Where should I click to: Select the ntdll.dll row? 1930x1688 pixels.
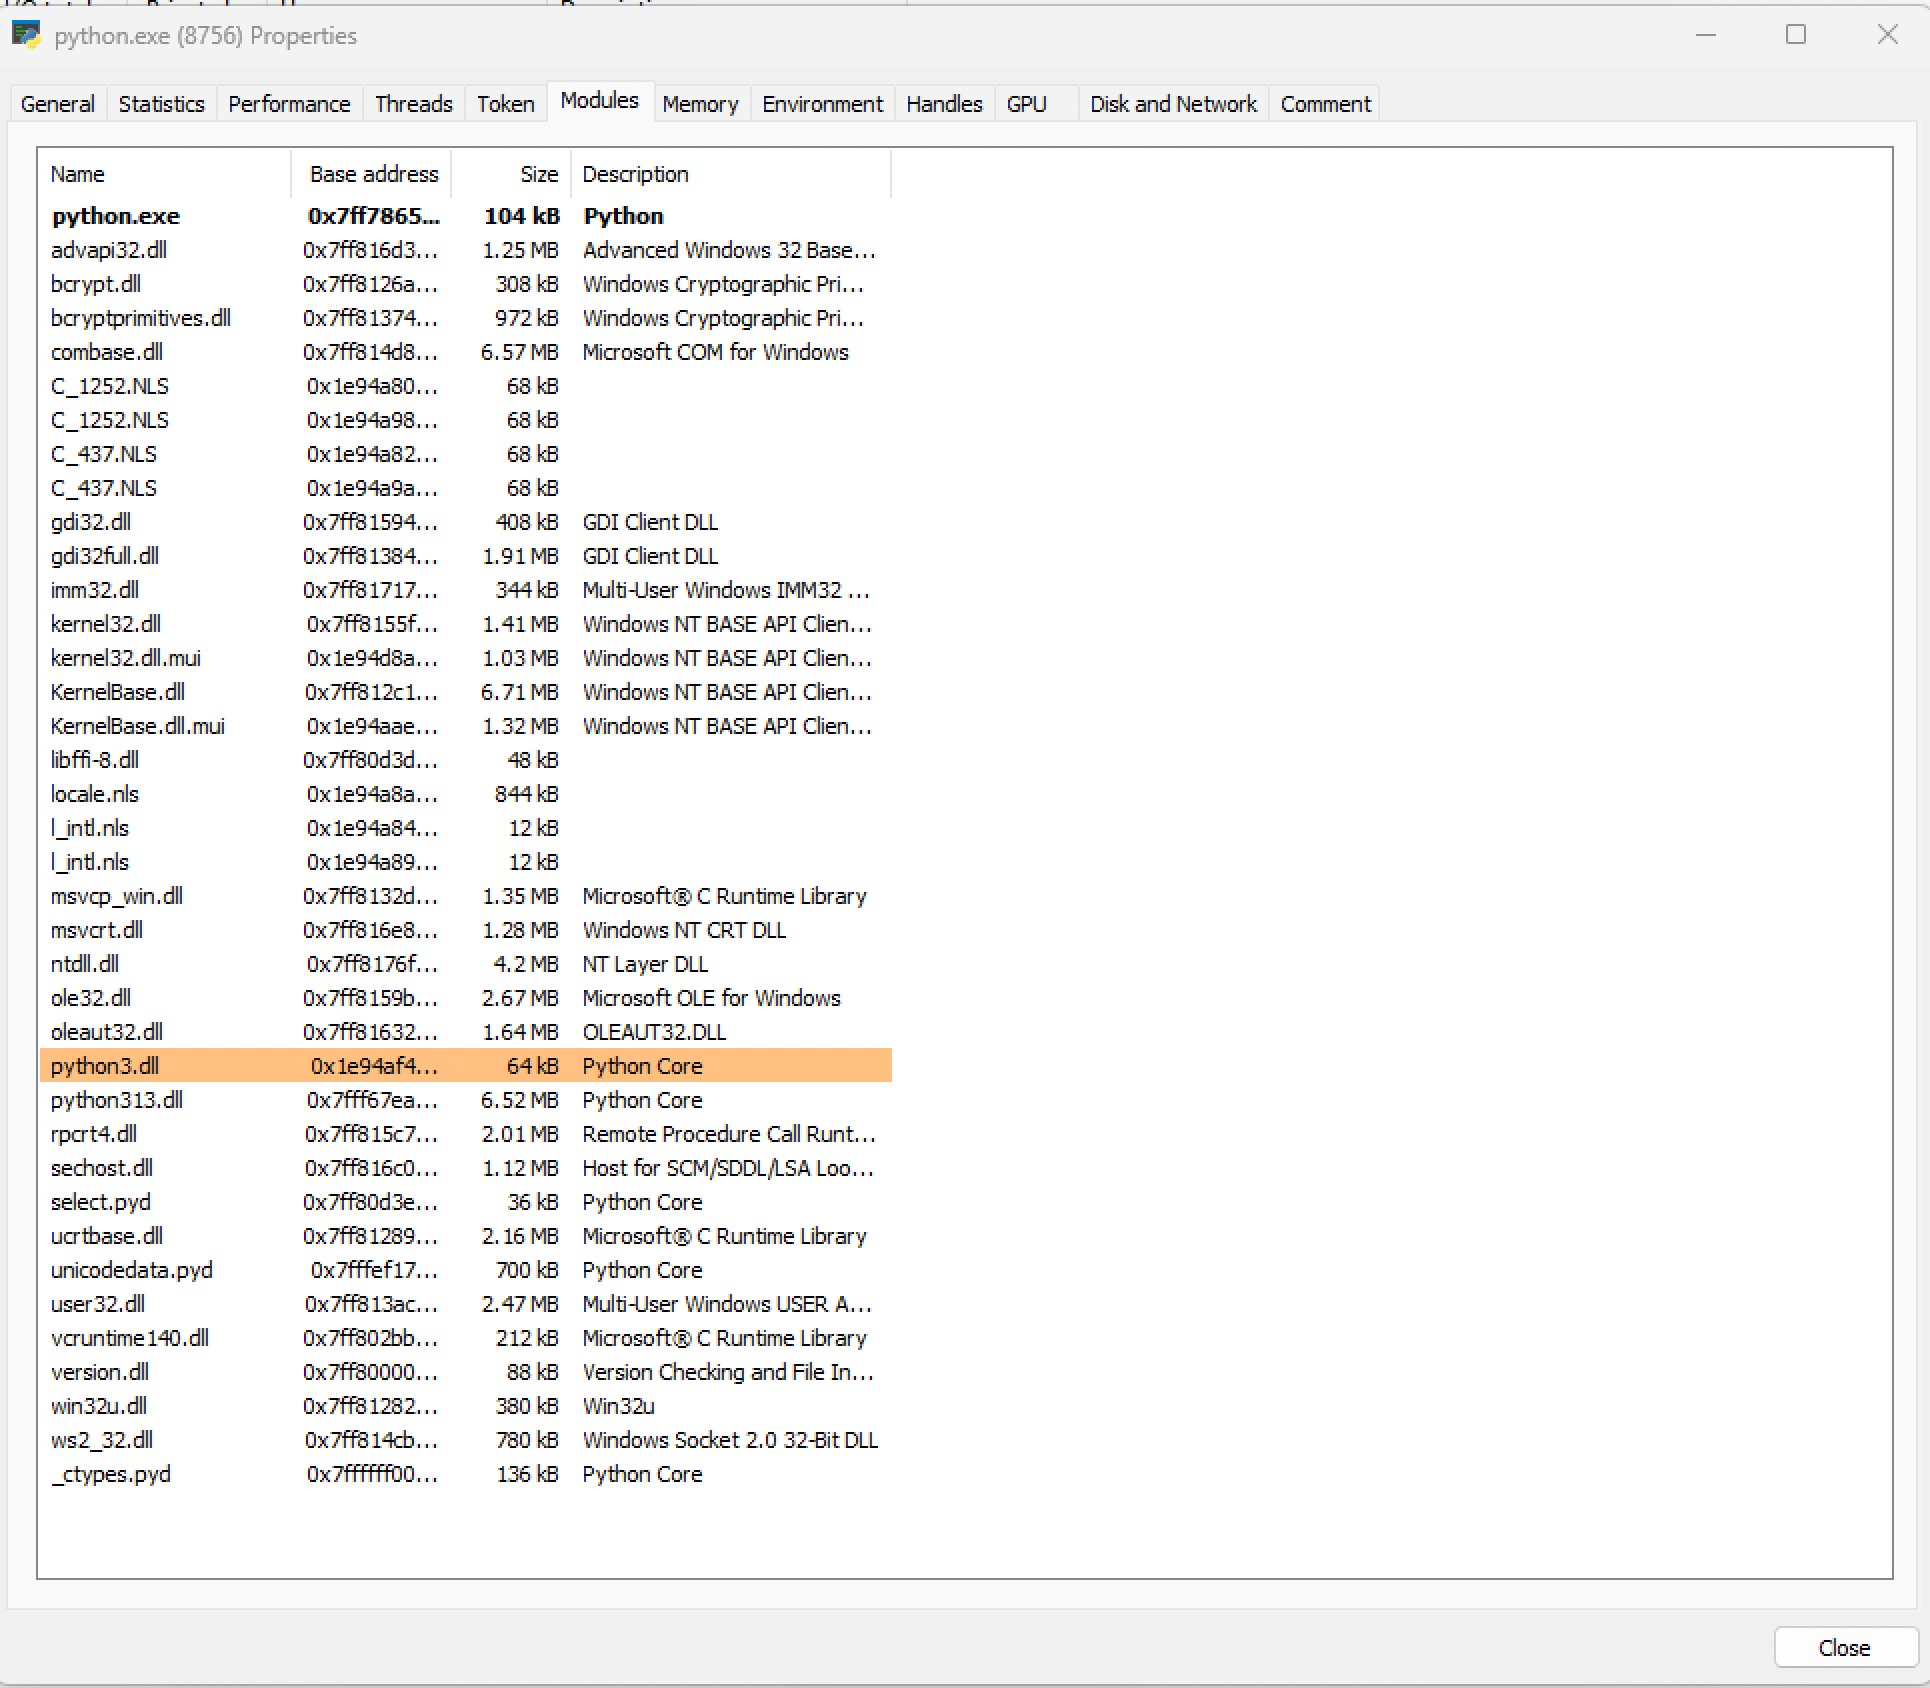(466, 964)
